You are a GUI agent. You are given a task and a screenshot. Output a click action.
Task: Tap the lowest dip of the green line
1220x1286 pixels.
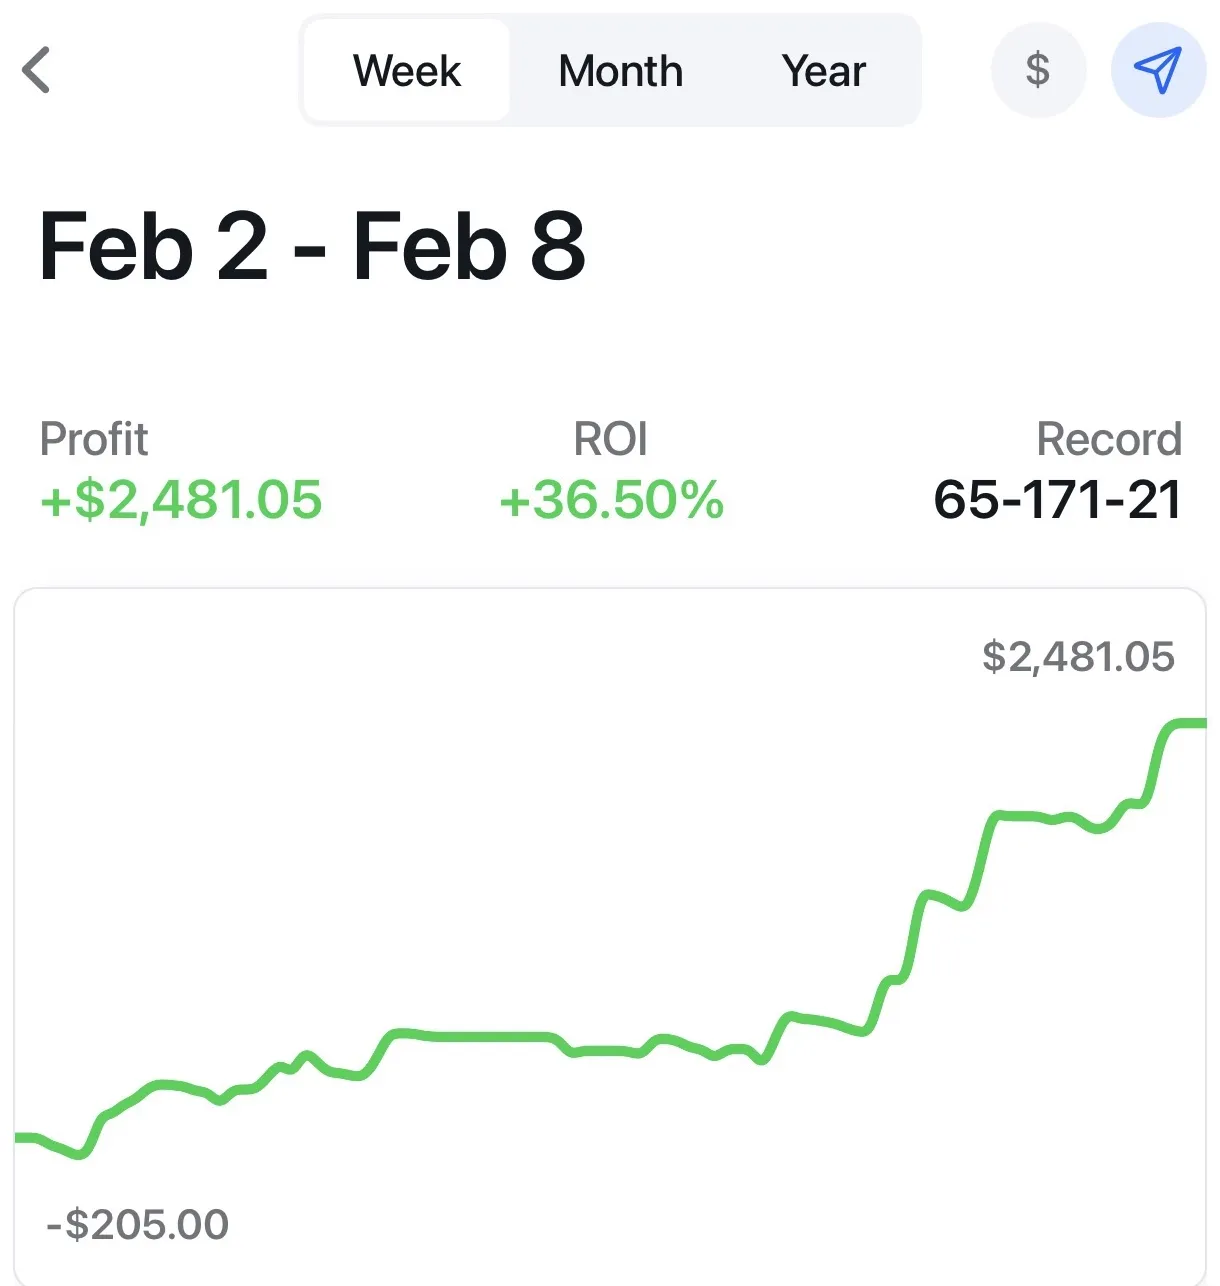tap(80, 1155)
